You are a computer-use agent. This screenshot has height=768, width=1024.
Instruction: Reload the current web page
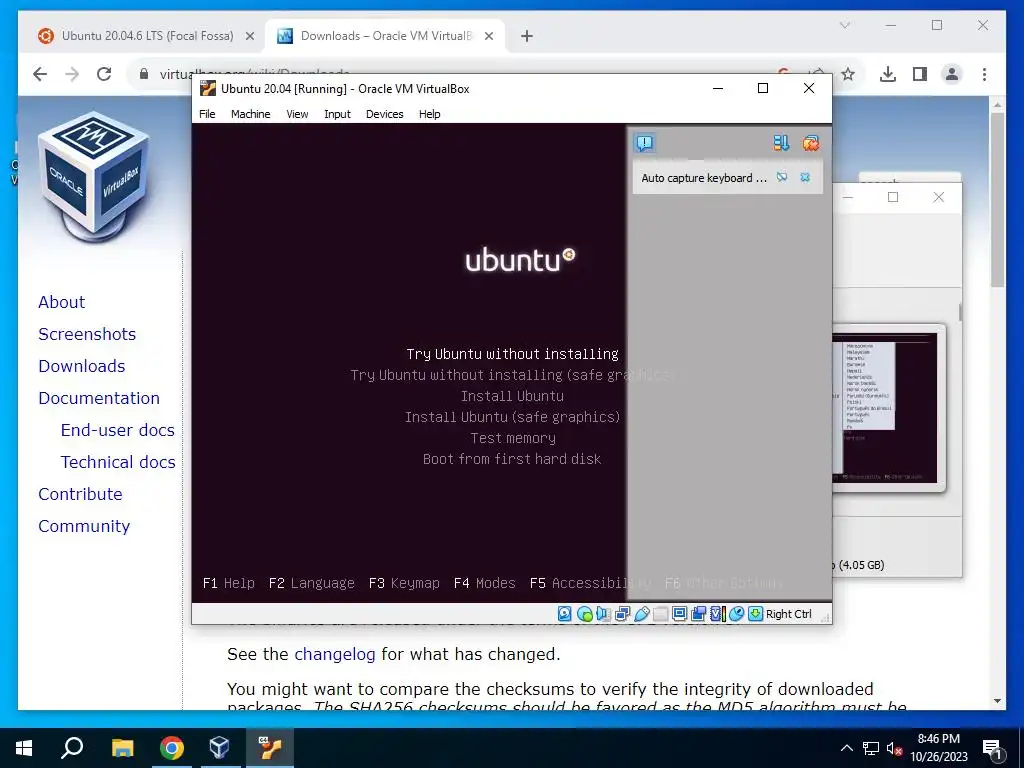tap(104, 74)
